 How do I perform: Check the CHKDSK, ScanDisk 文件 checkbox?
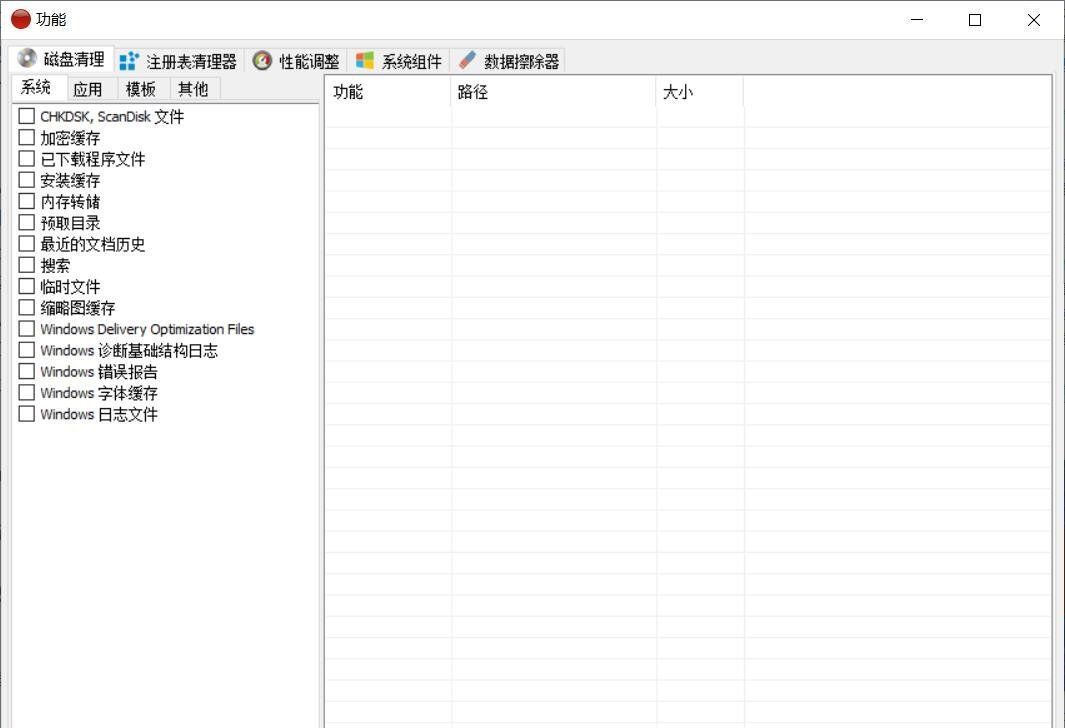click(x=26, y=116)
